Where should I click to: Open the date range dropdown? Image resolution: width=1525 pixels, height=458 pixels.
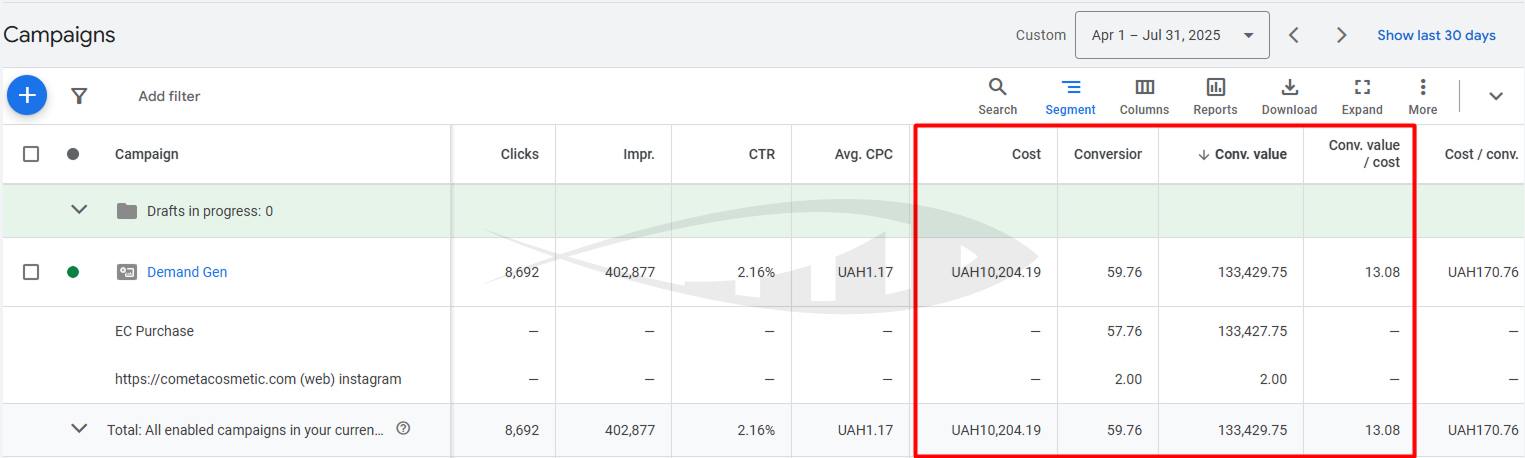[x=1171, y=35]
